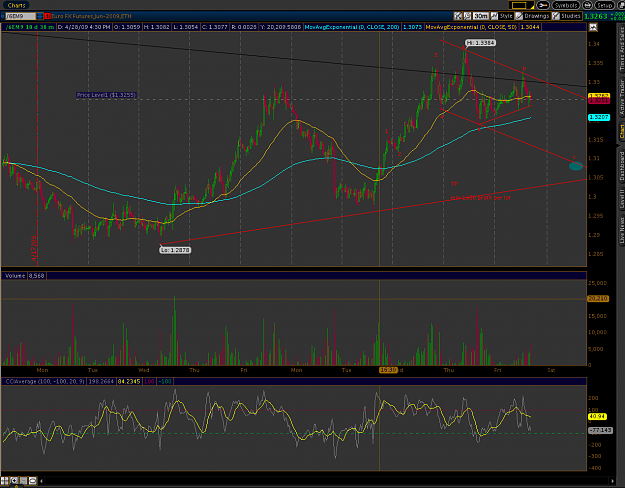Click the yellow 40.94 CCI axis marker

point(597,416)
